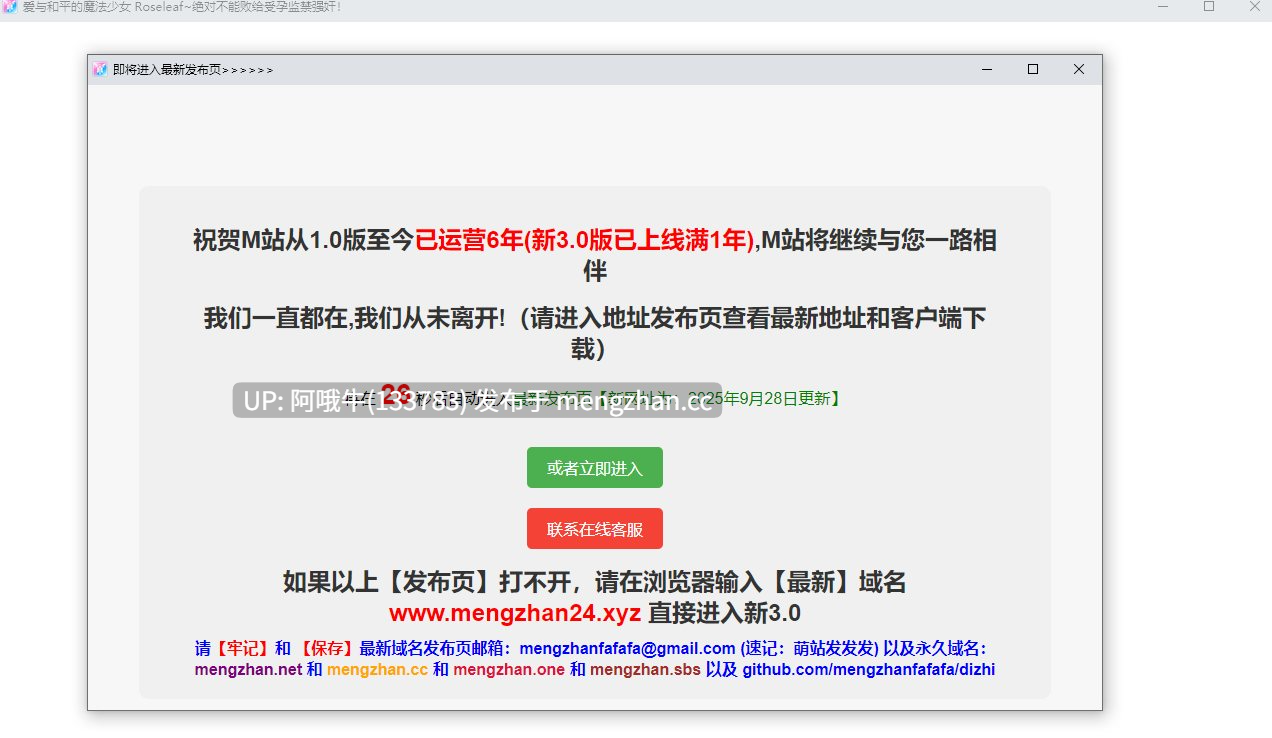Minimize the outer Roseleaf game window
This screenshot has height=738, width=1272.
coord(1163,7)
